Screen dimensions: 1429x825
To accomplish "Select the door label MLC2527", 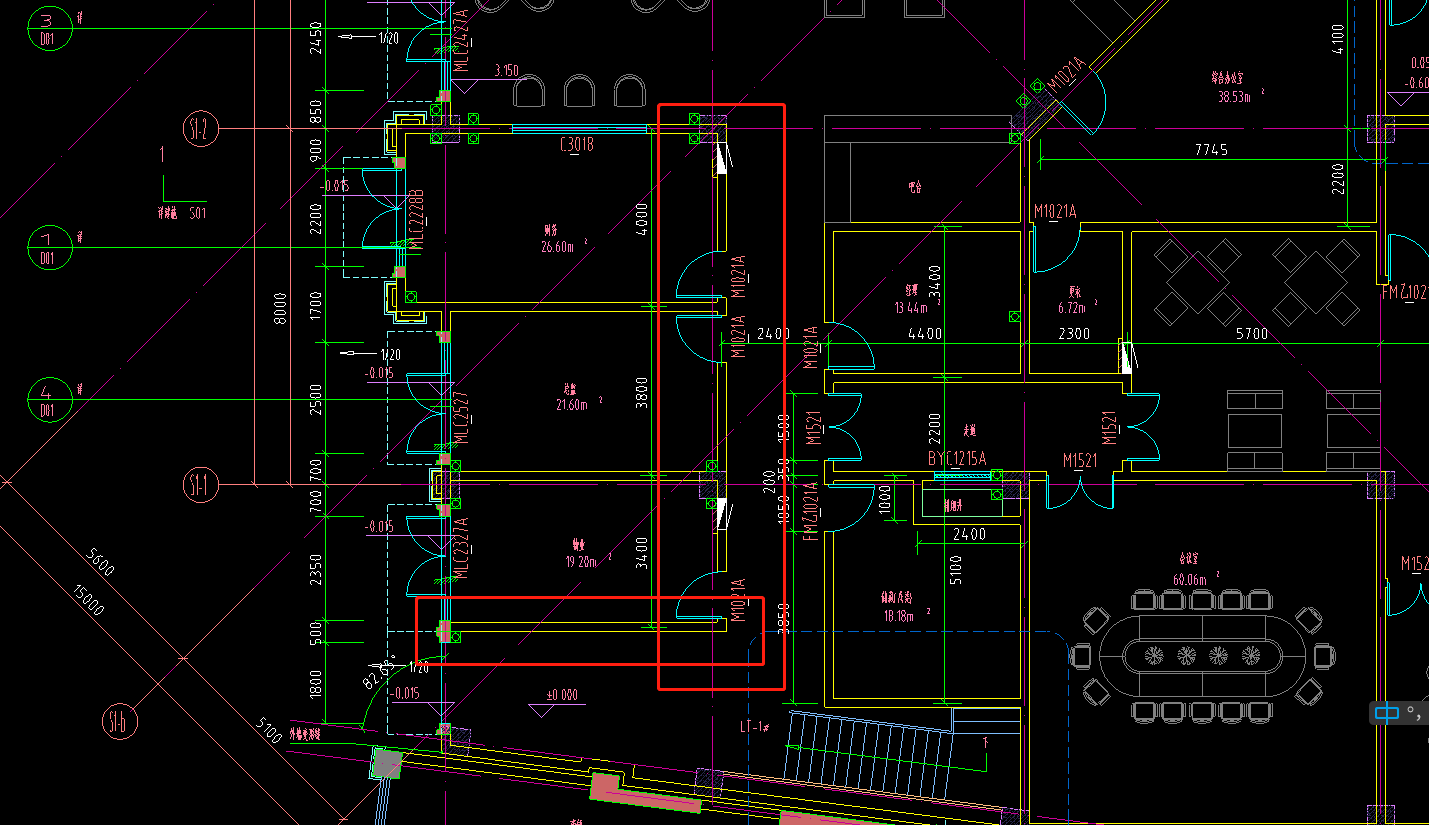I will [x=462, y=418].
